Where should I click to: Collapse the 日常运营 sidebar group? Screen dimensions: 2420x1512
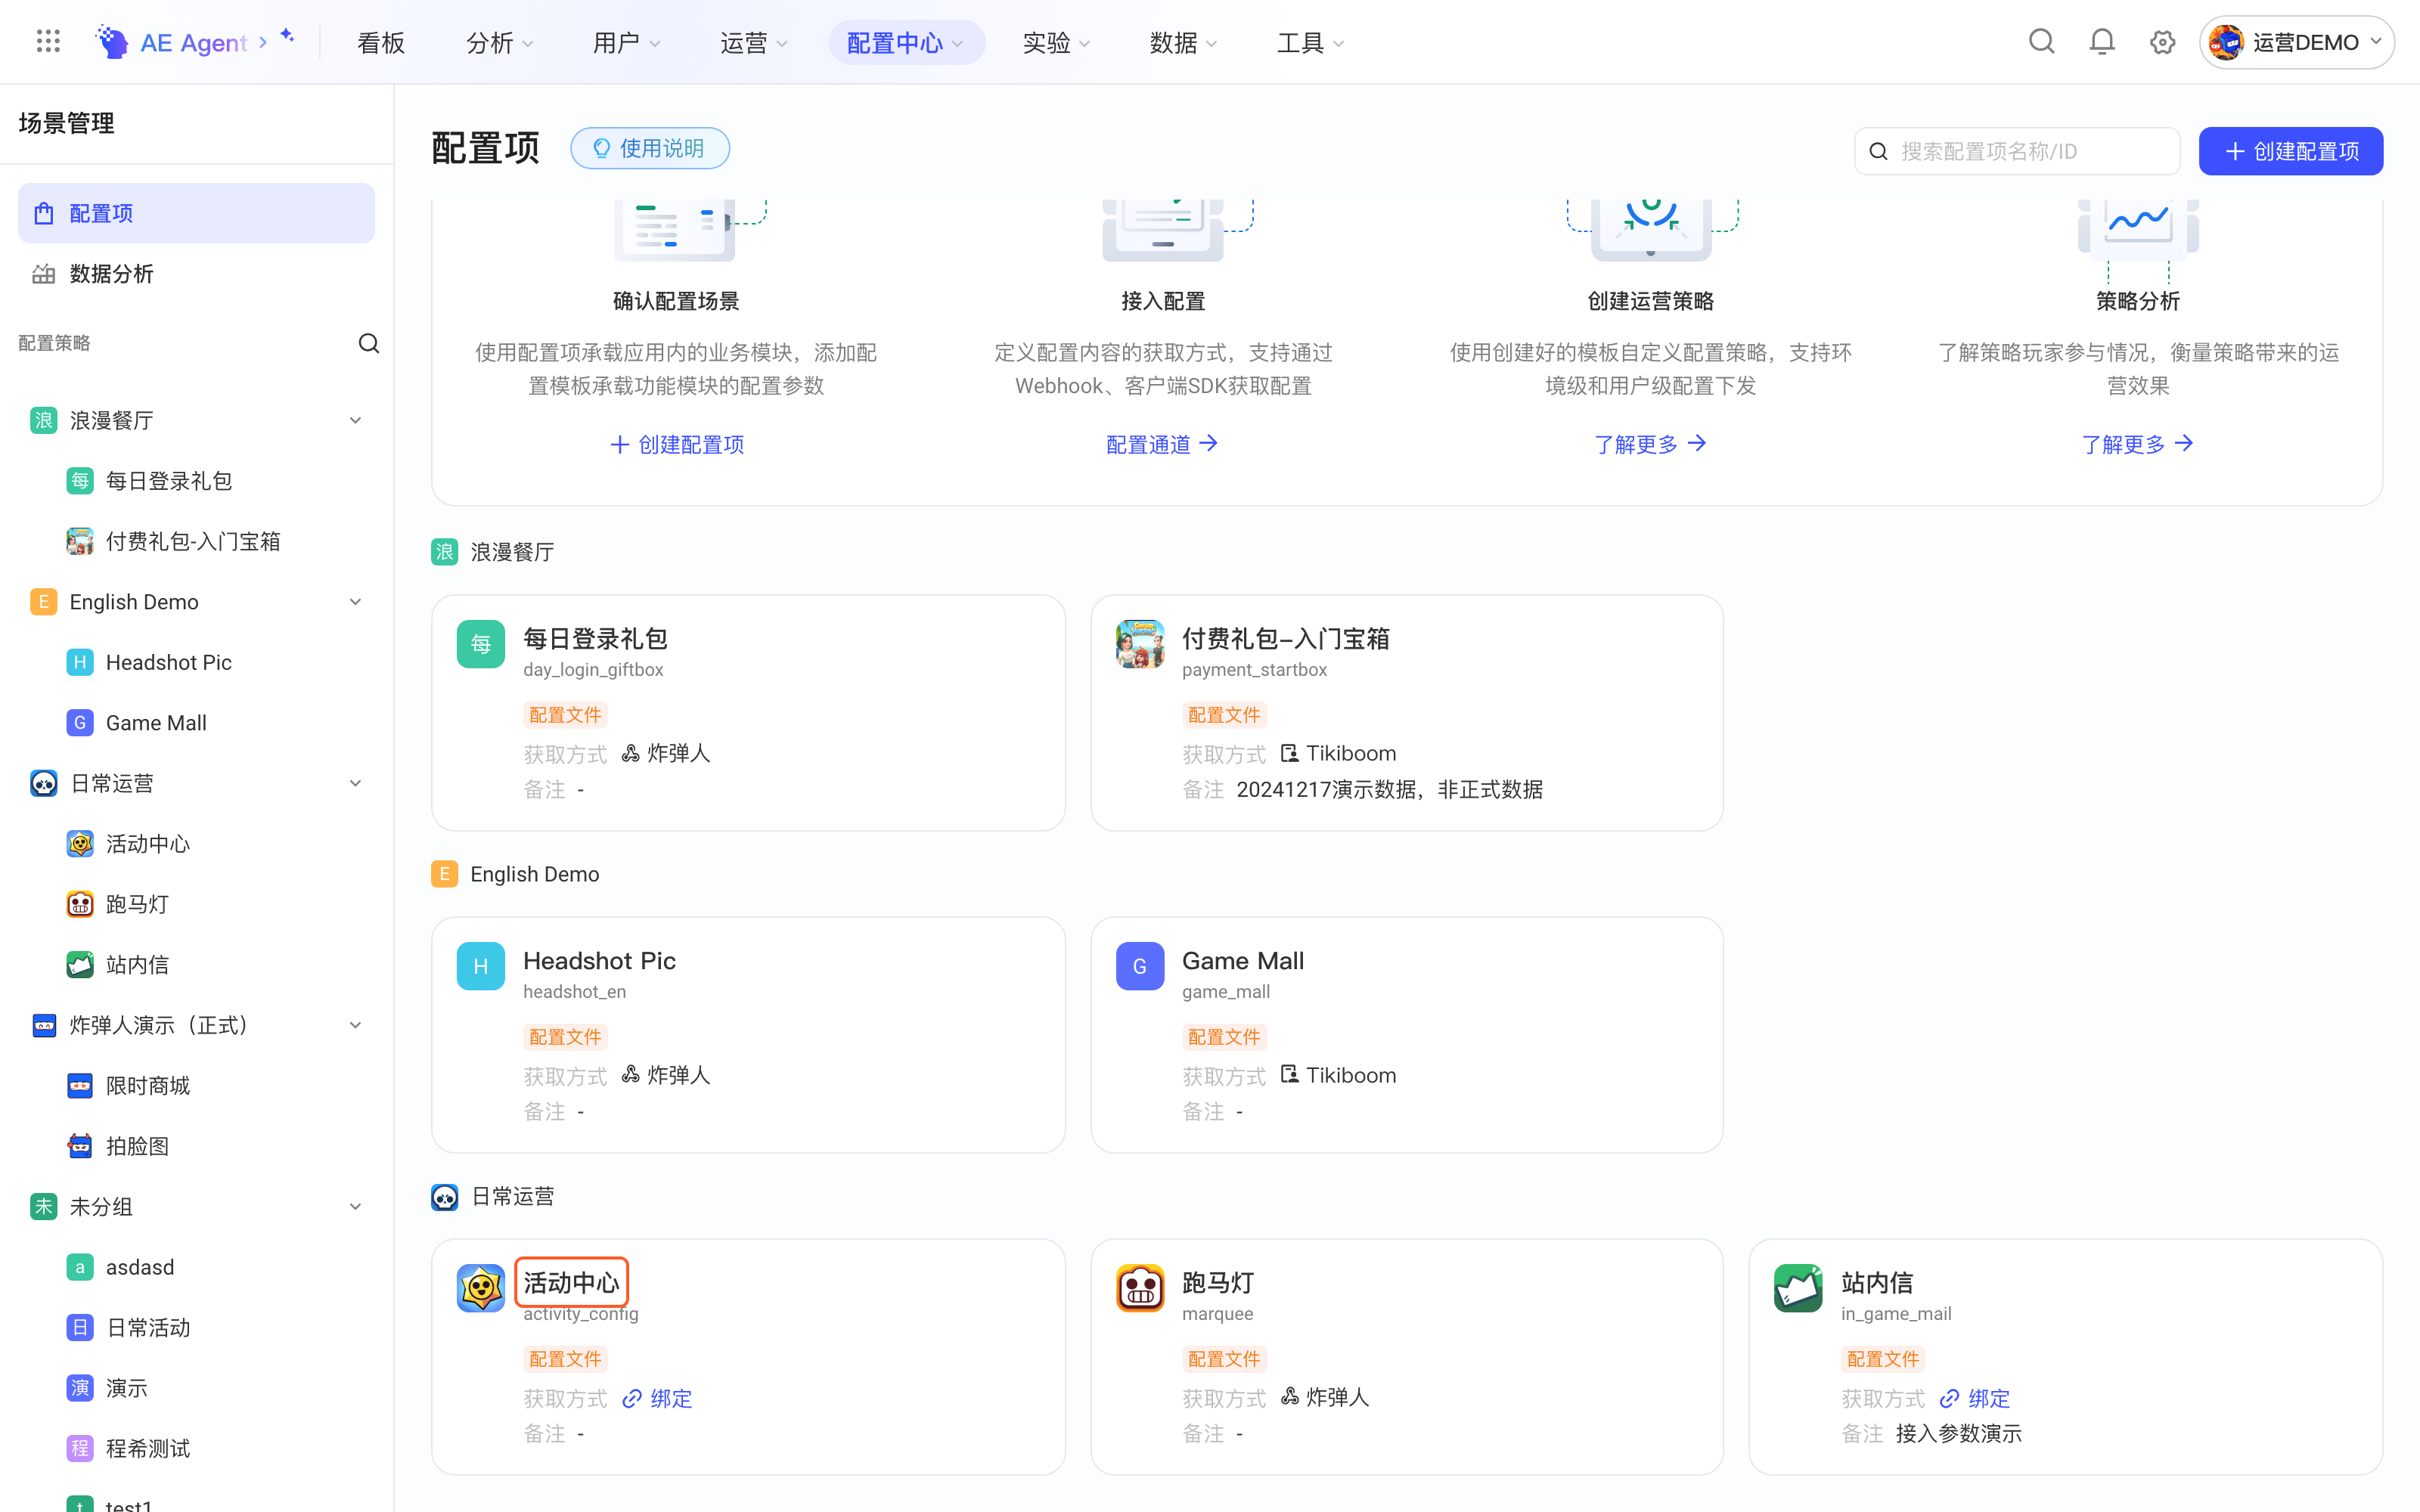coord(355,784)
